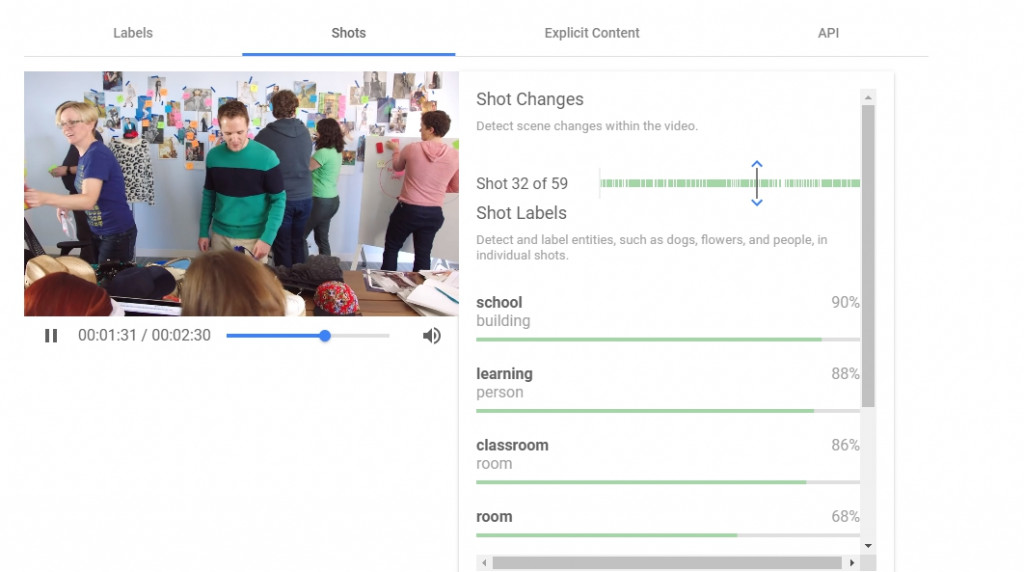This screenshot has width=1024, height=572.
Task: Click the panel's scroll up arrow
Action: tap(868, 97)
